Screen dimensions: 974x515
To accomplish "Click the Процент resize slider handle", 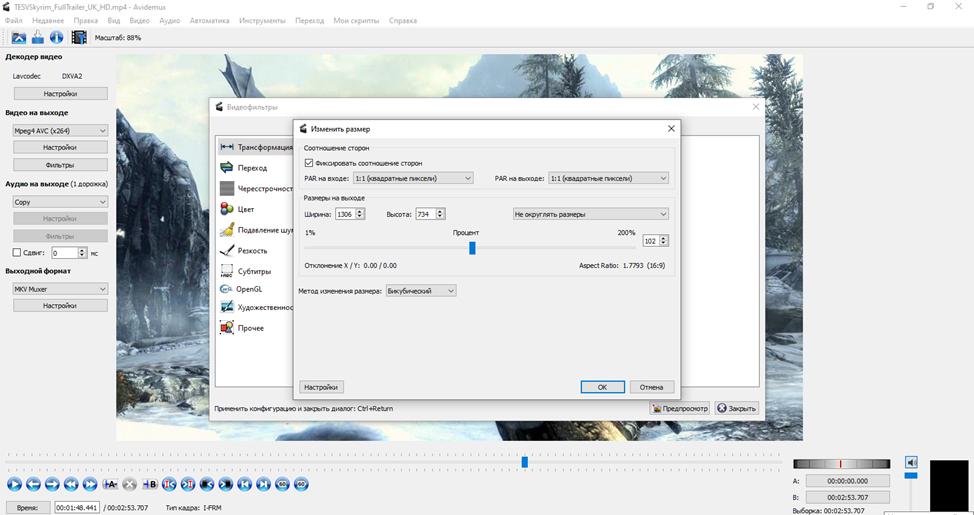I will click(472, 248).
